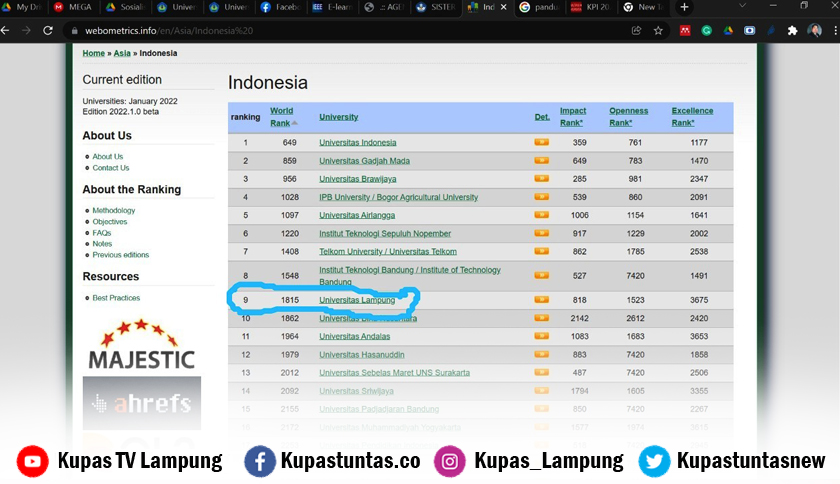Bookmark this page with the star icon
This screenshot has width=840, height=484.
(x=658, y=31)
